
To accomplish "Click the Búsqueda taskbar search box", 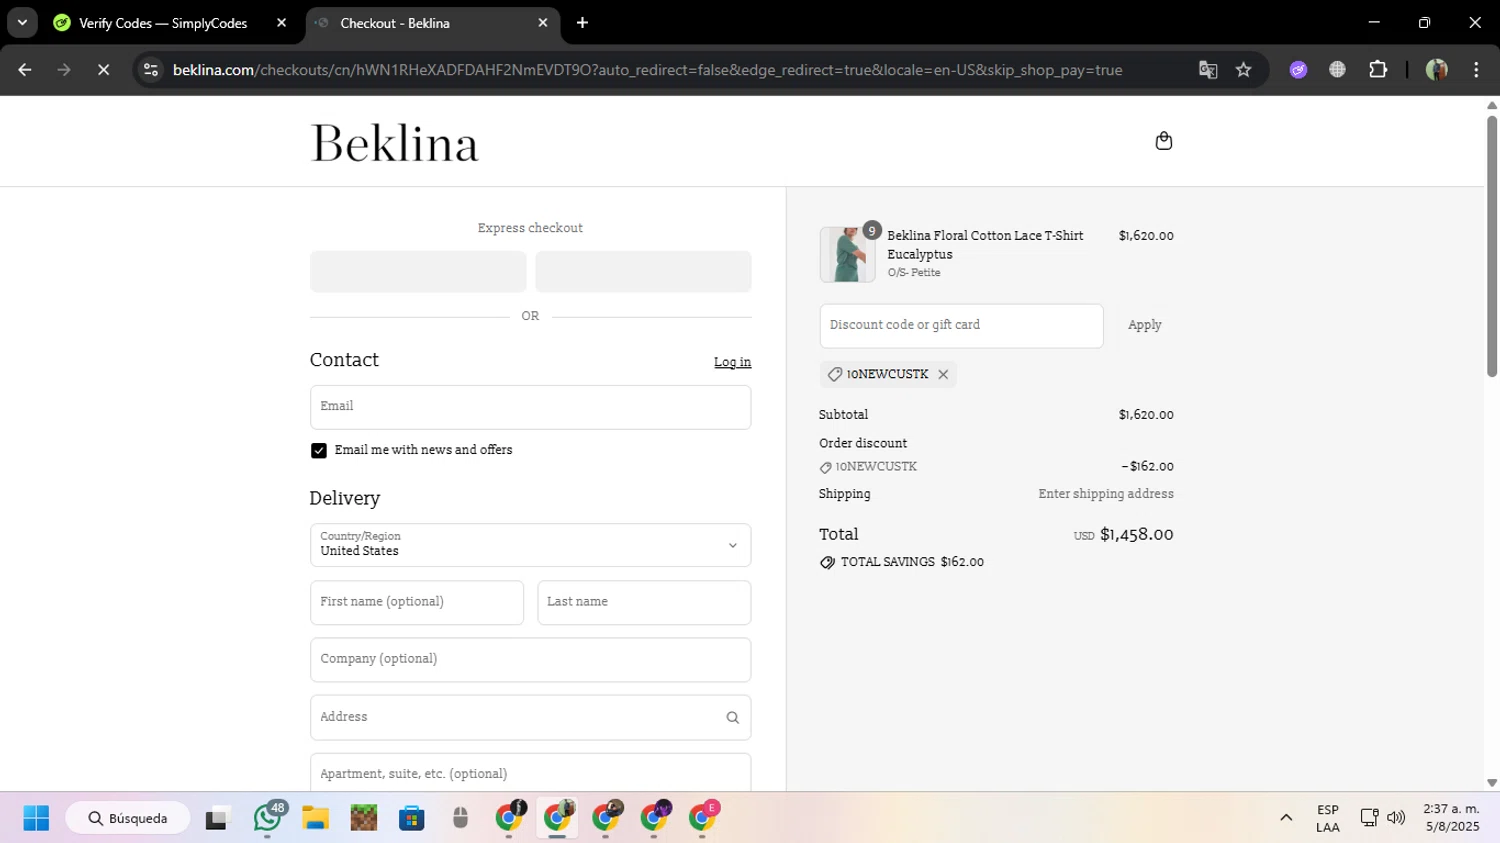I will [x=128, y=818].
